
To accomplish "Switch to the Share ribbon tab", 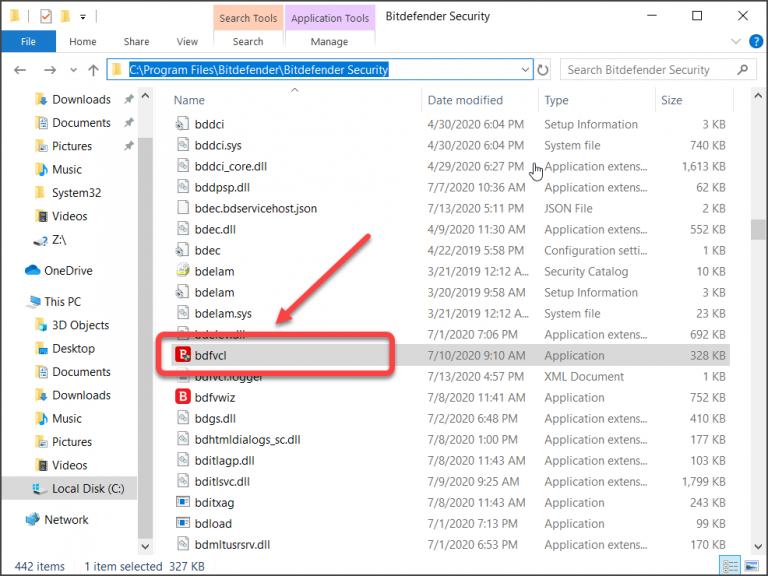I will [x=136, y=41].
